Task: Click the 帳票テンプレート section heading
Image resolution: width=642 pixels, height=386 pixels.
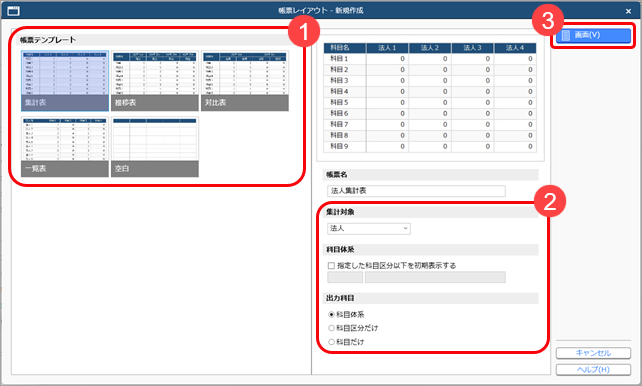Action: 48,40
